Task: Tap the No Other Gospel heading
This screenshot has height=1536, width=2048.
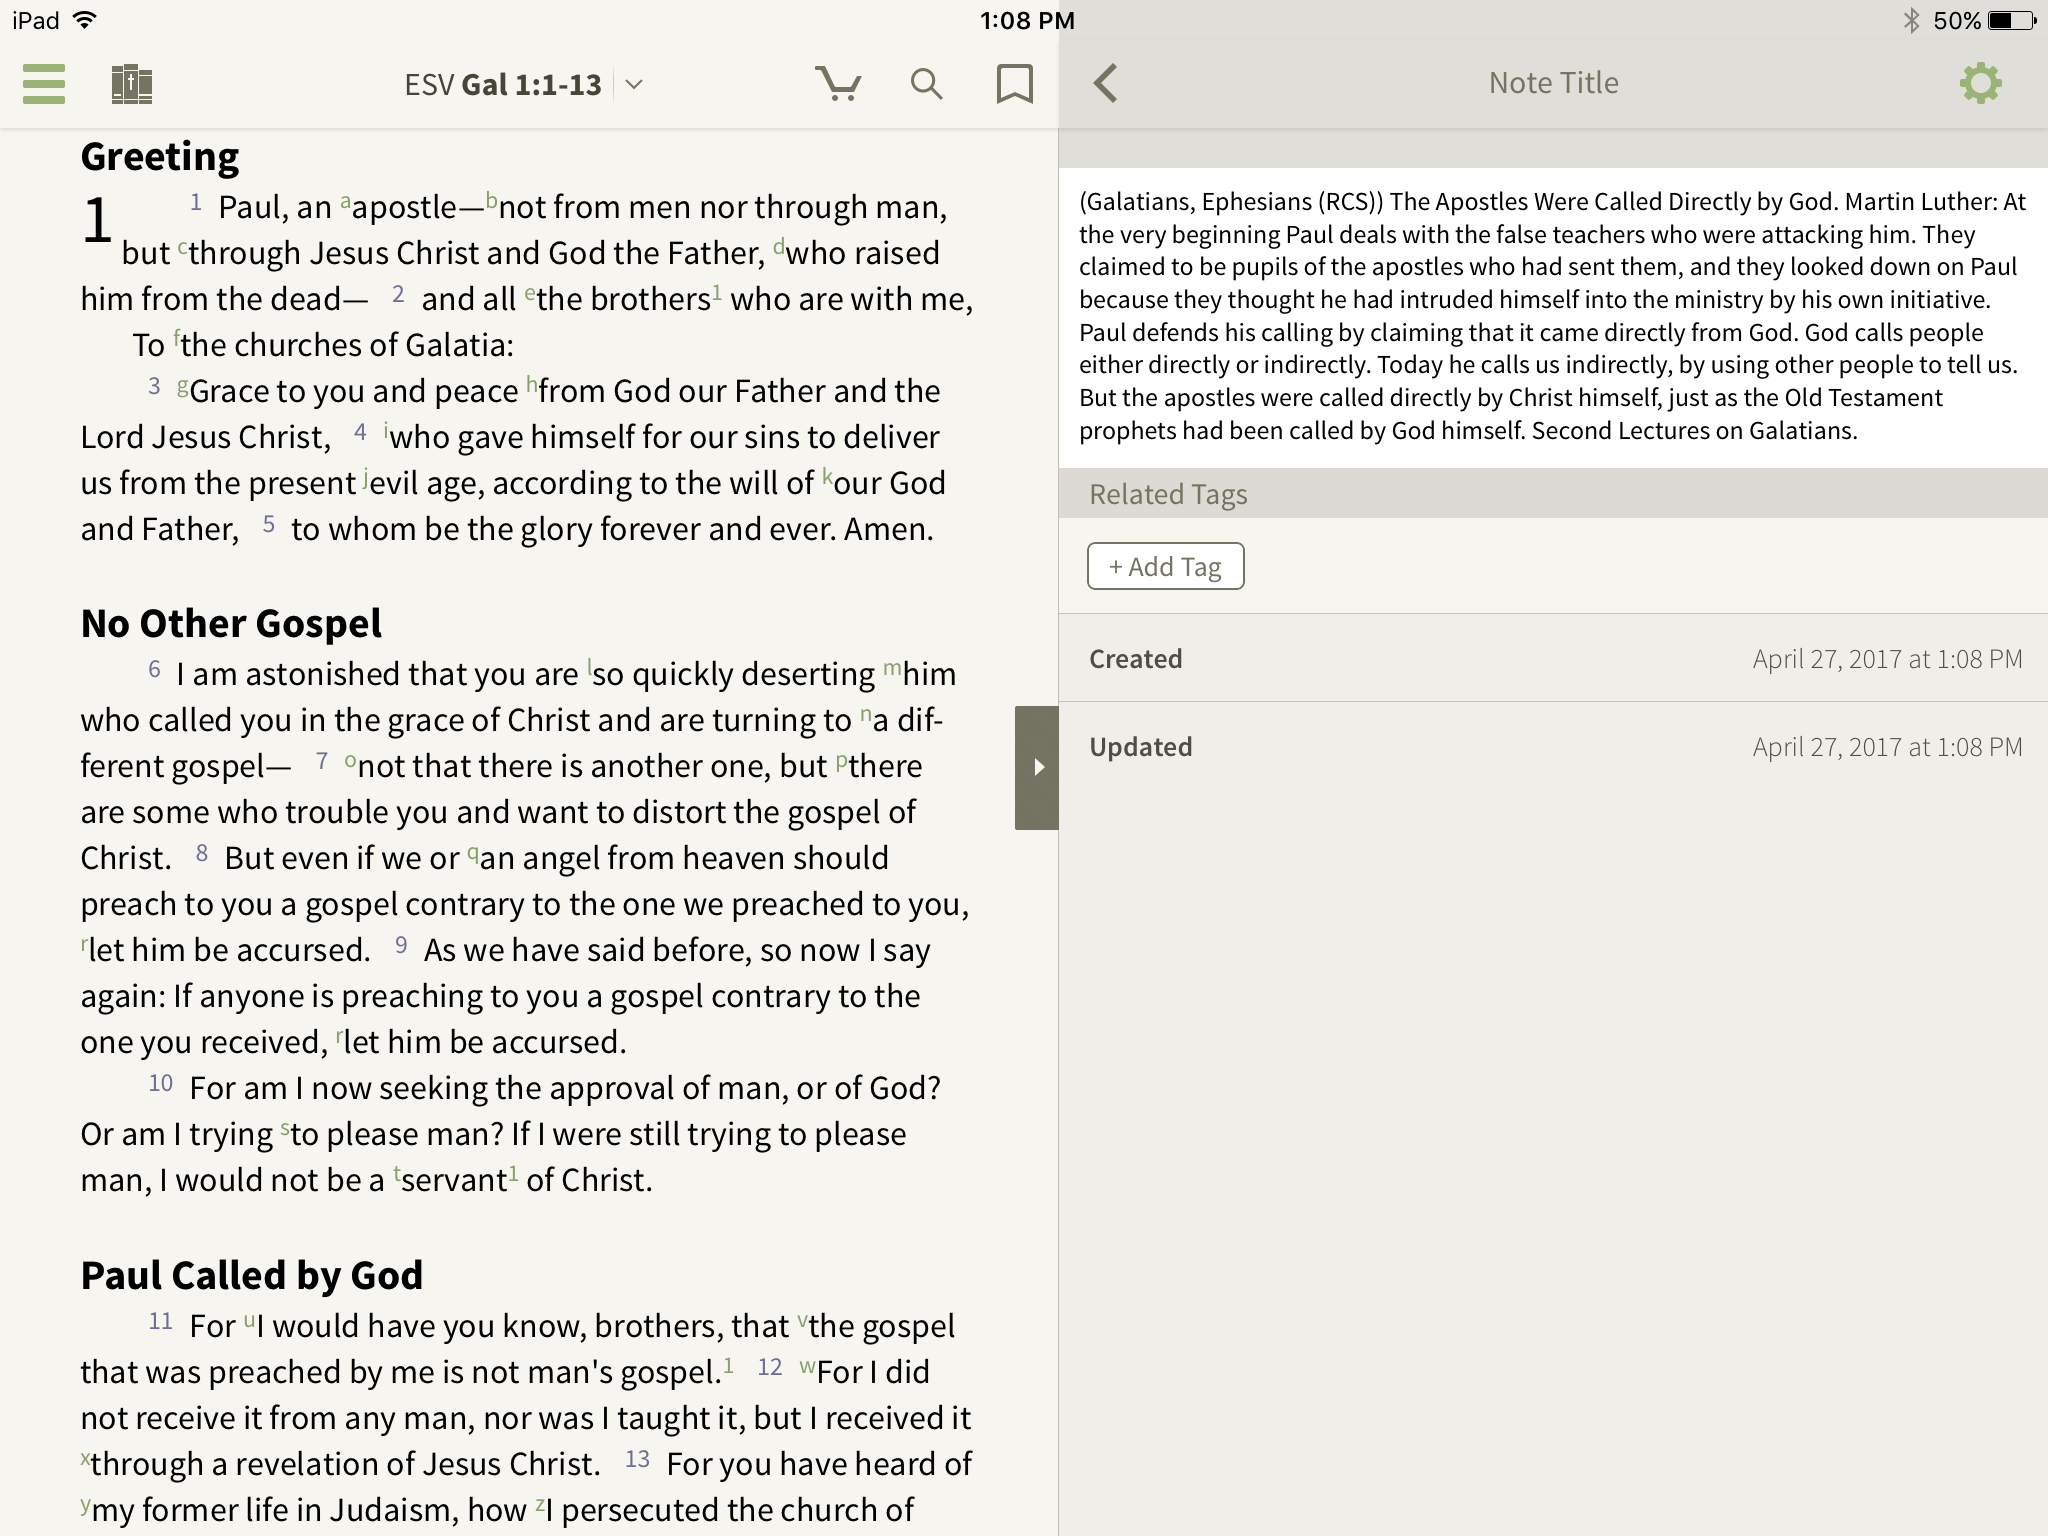Action: pos(231,624)
